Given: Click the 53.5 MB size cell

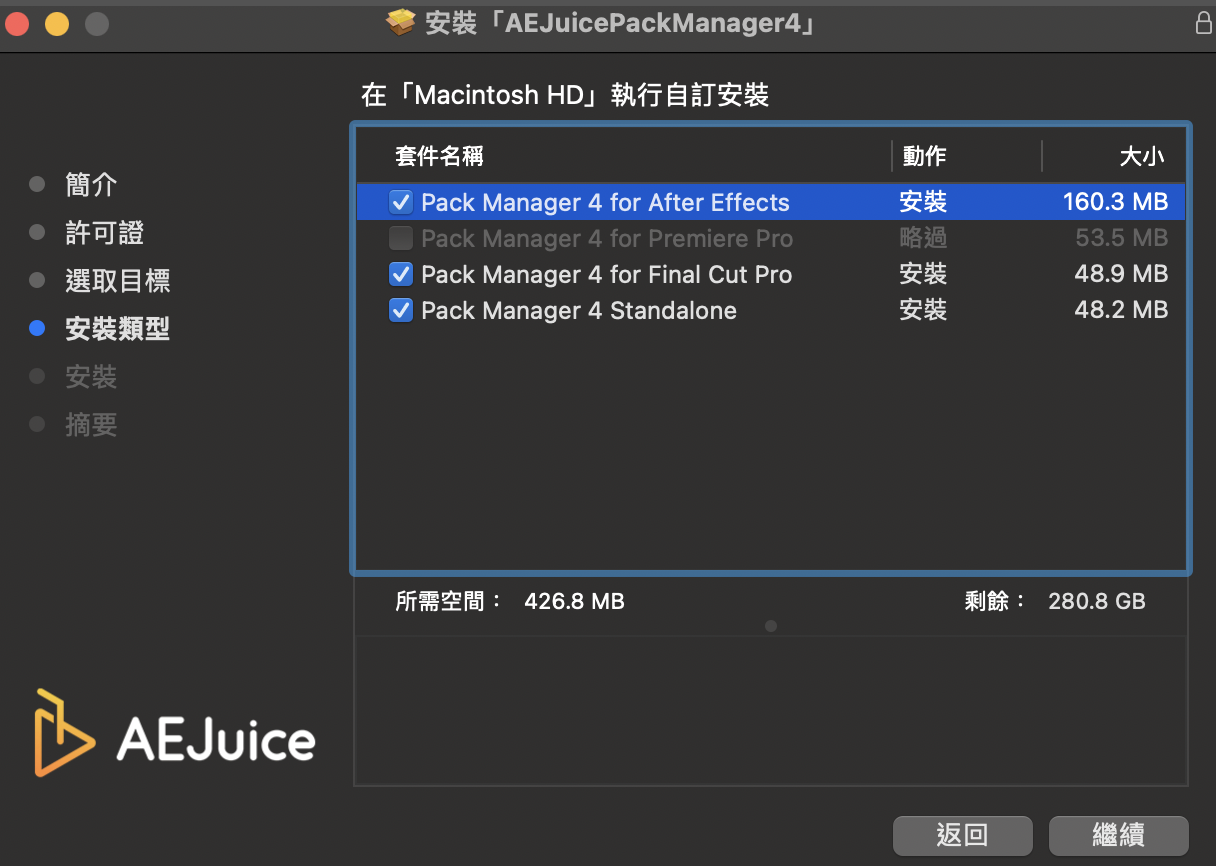Looking at the screenshot, I should coord(1121,238).
